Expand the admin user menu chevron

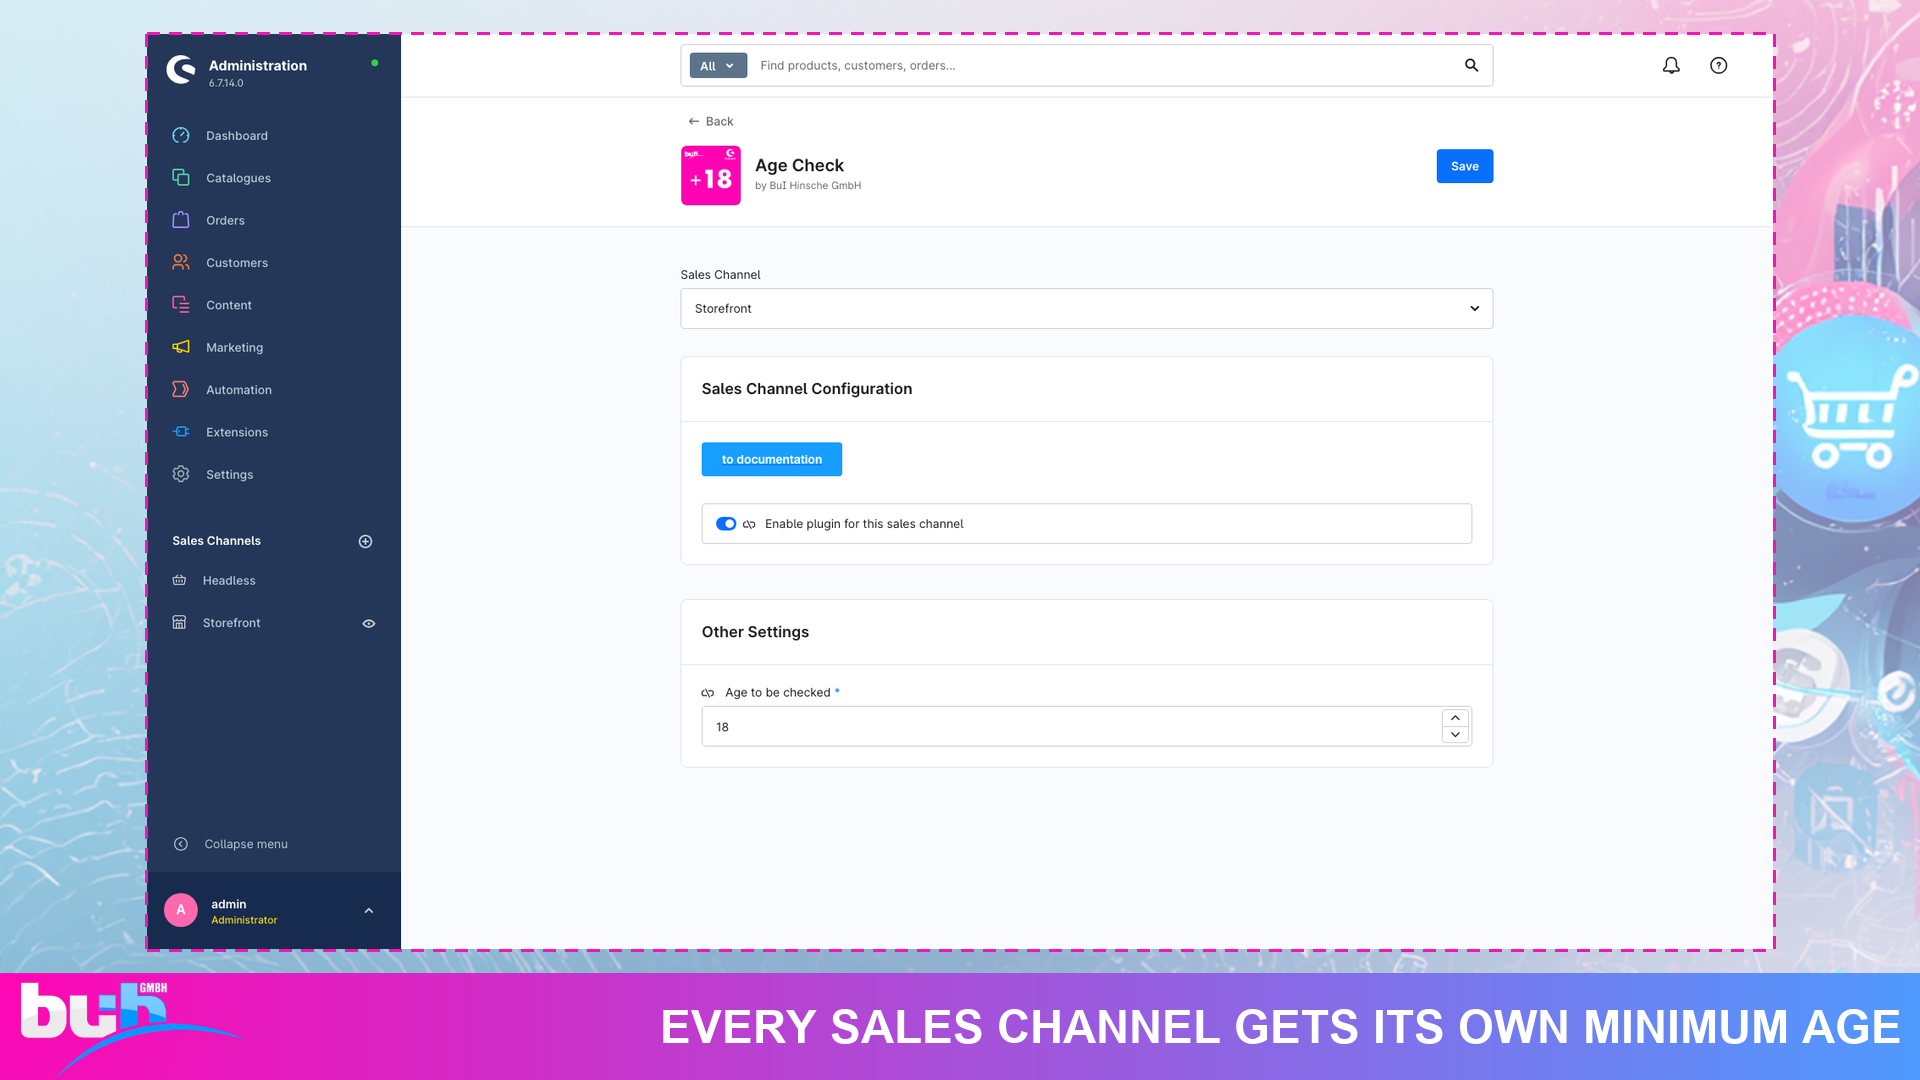click(x=368, y=911)
